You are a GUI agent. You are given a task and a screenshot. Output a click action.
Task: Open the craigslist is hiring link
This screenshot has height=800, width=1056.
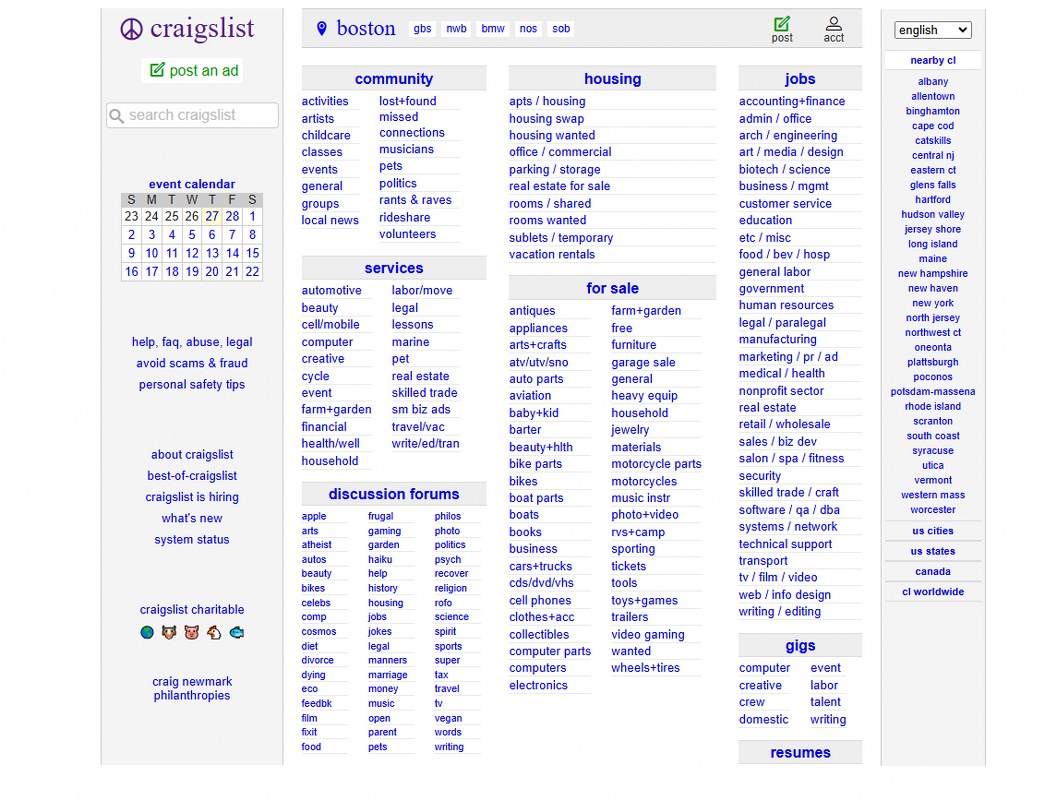coord(192,497)
